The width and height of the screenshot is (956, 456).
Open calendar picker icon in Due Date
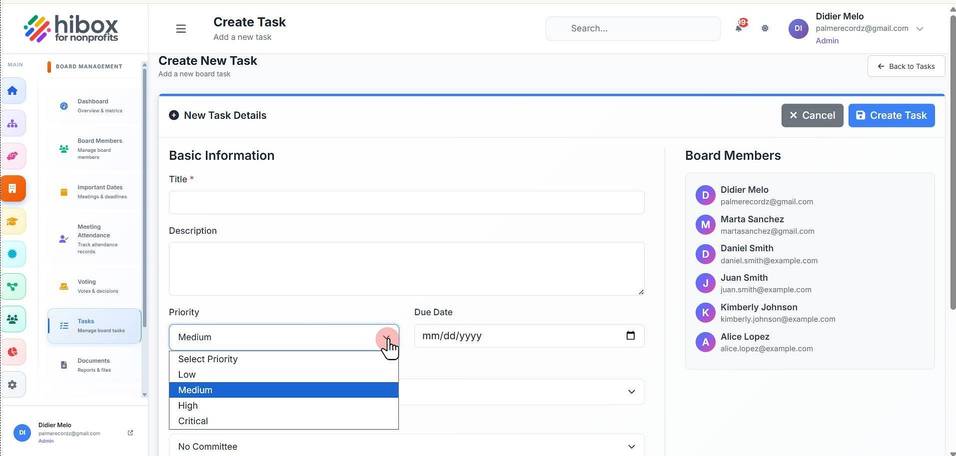(x=630, y=335)
